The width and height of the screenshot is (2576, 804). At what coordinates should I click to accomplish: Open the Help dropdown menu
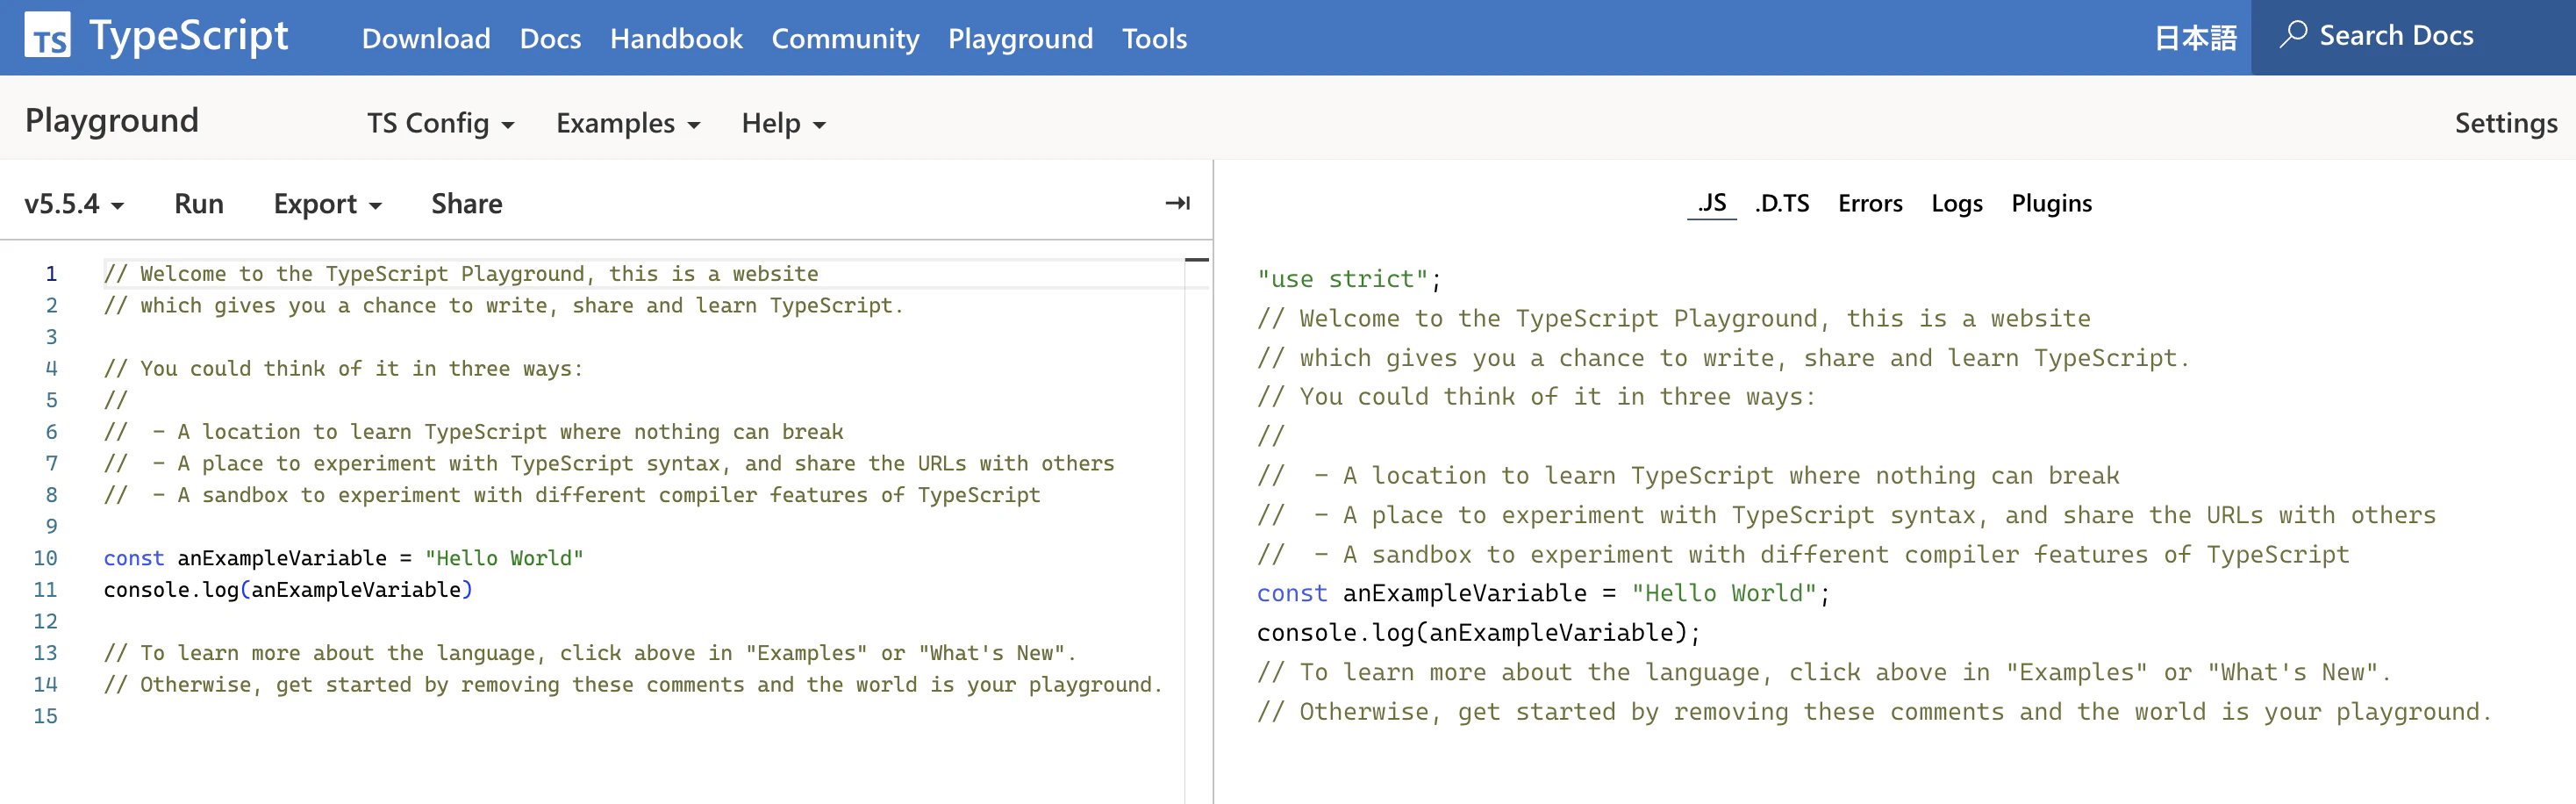783,123
